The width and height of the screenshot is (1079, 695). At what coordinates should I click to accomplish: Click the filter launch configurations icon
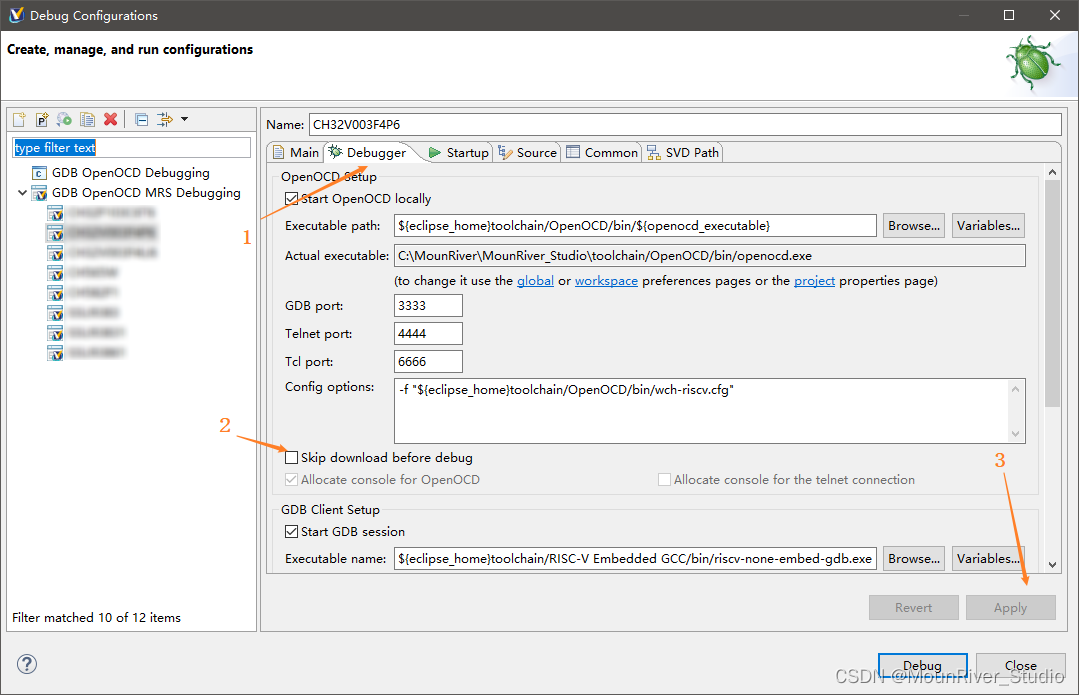coord(165,120)
